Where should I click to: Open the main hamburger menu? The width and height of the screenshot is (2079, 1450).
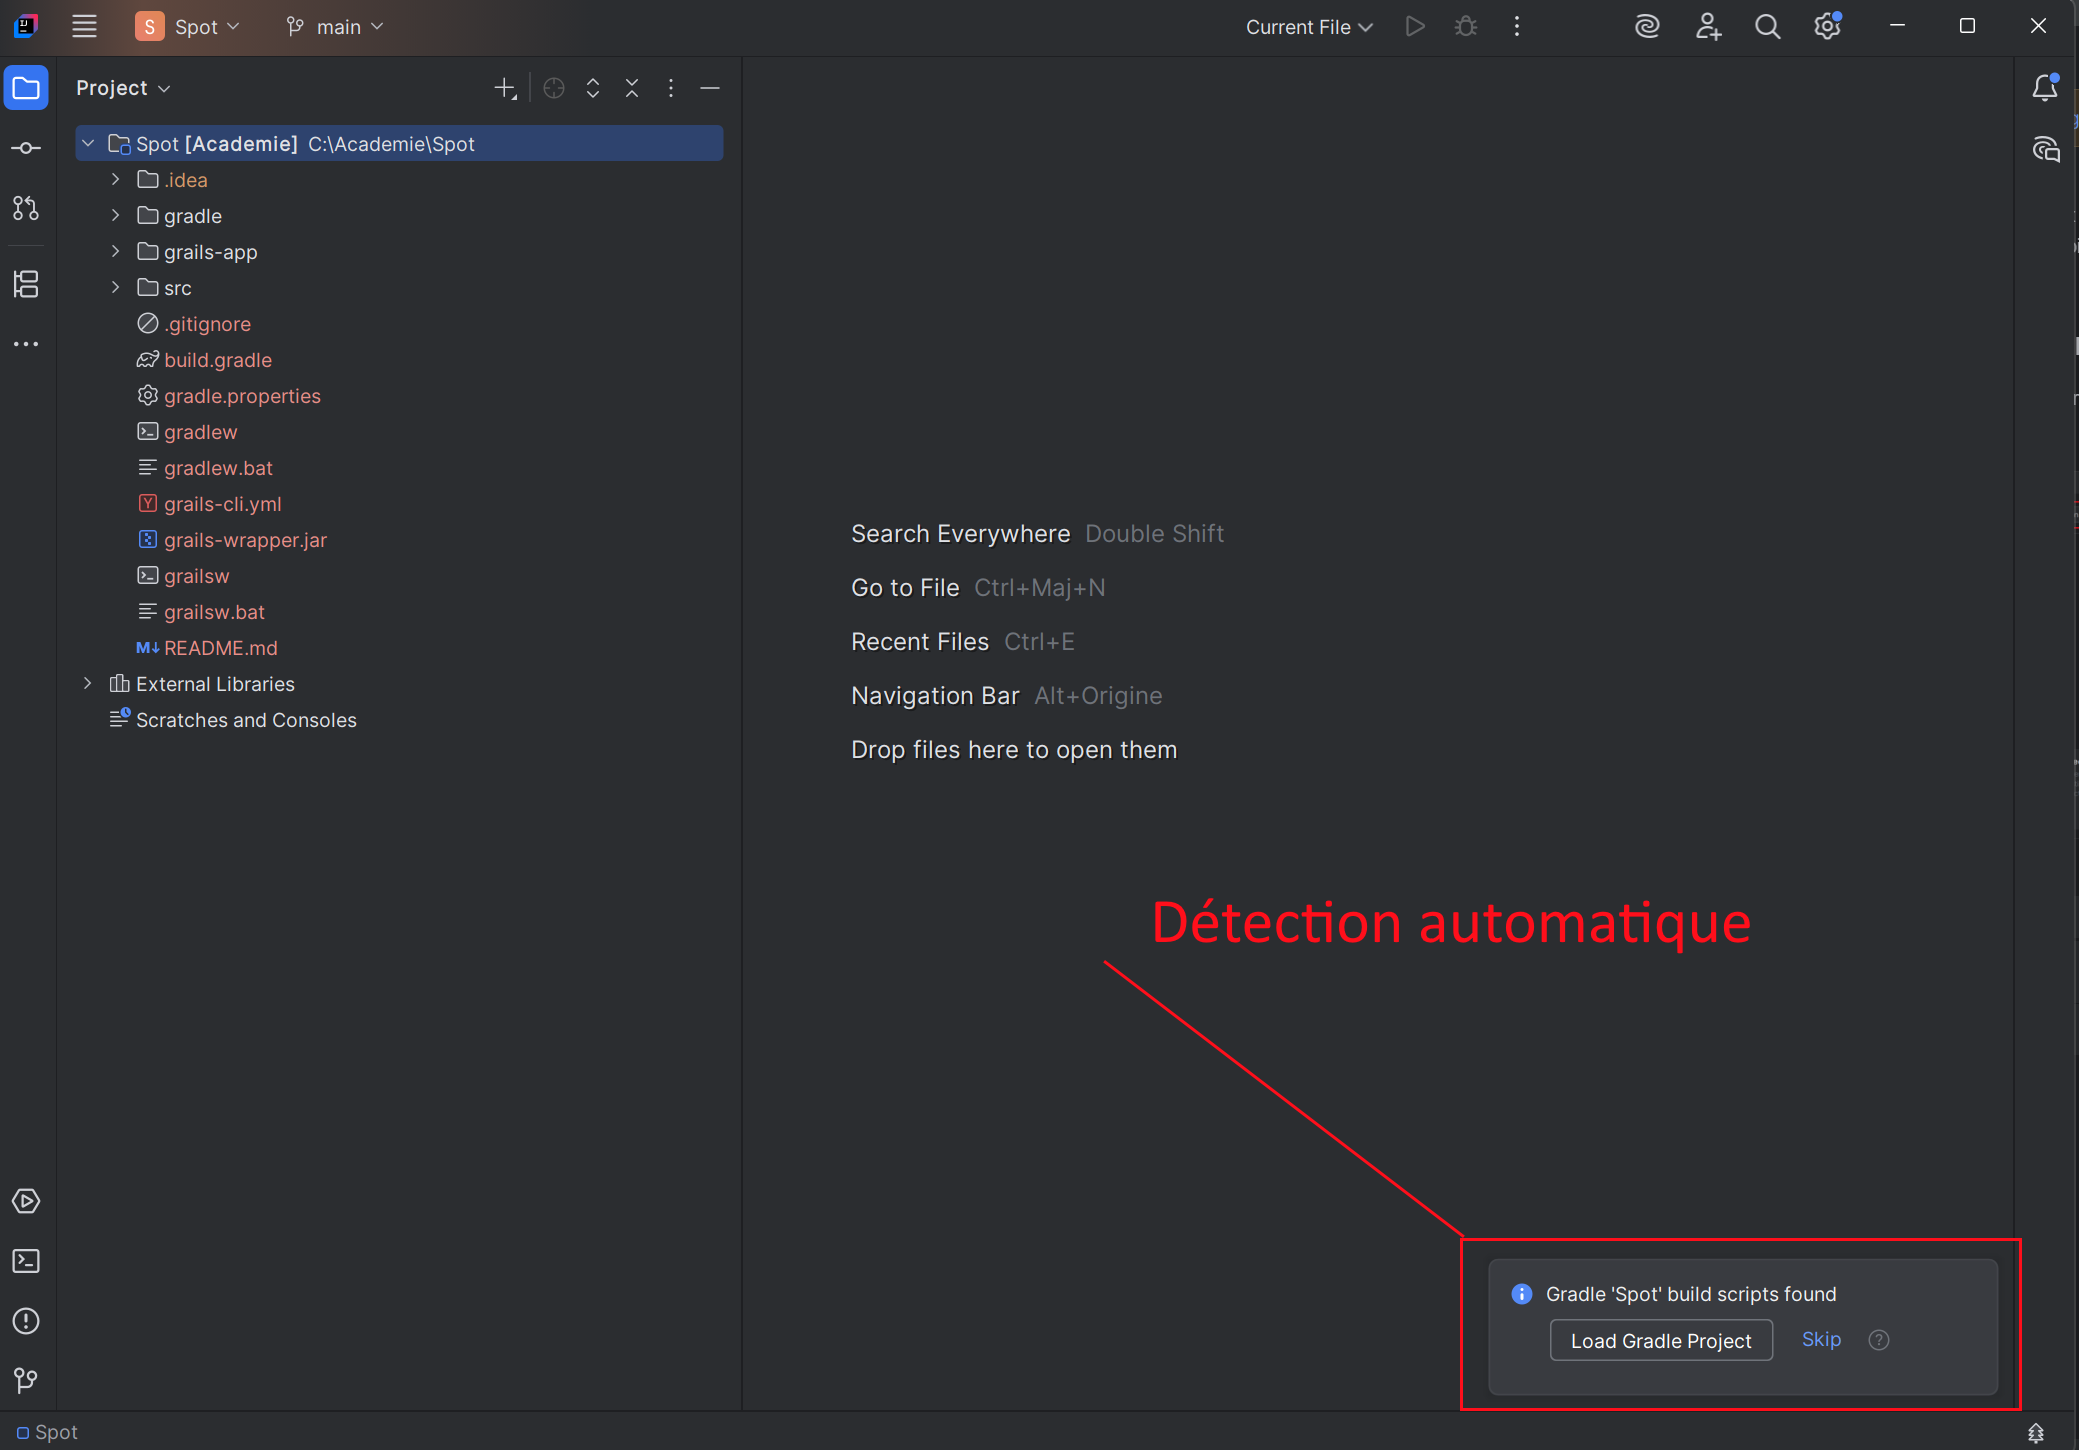[85, 27]
